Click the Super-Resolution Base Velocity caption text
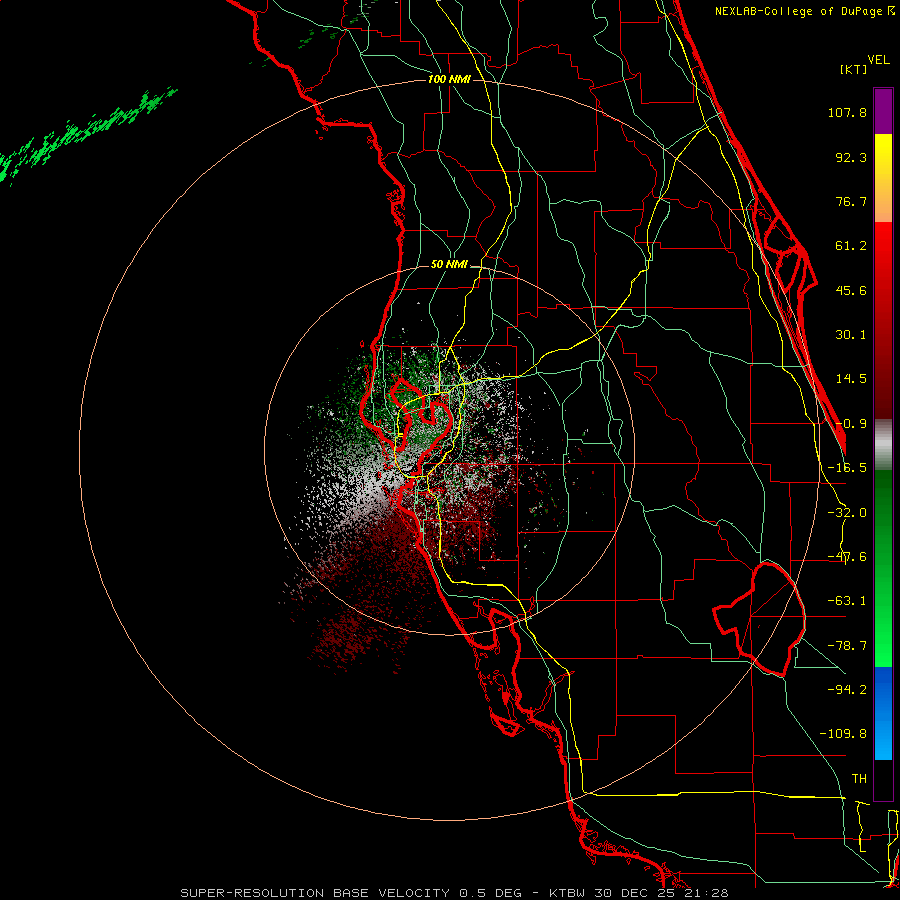Viewport: 900px width, 900px height. point(454,893)
